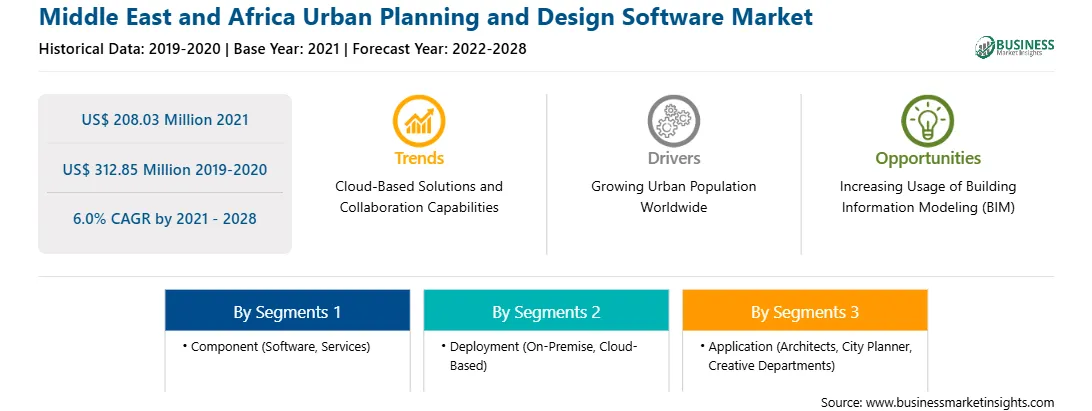The width and height of the screenshot is (1092, 411).
Task: Click the Cloud-Based Solutions and Collaboration Capabilities text
Action: coord(419,197)
